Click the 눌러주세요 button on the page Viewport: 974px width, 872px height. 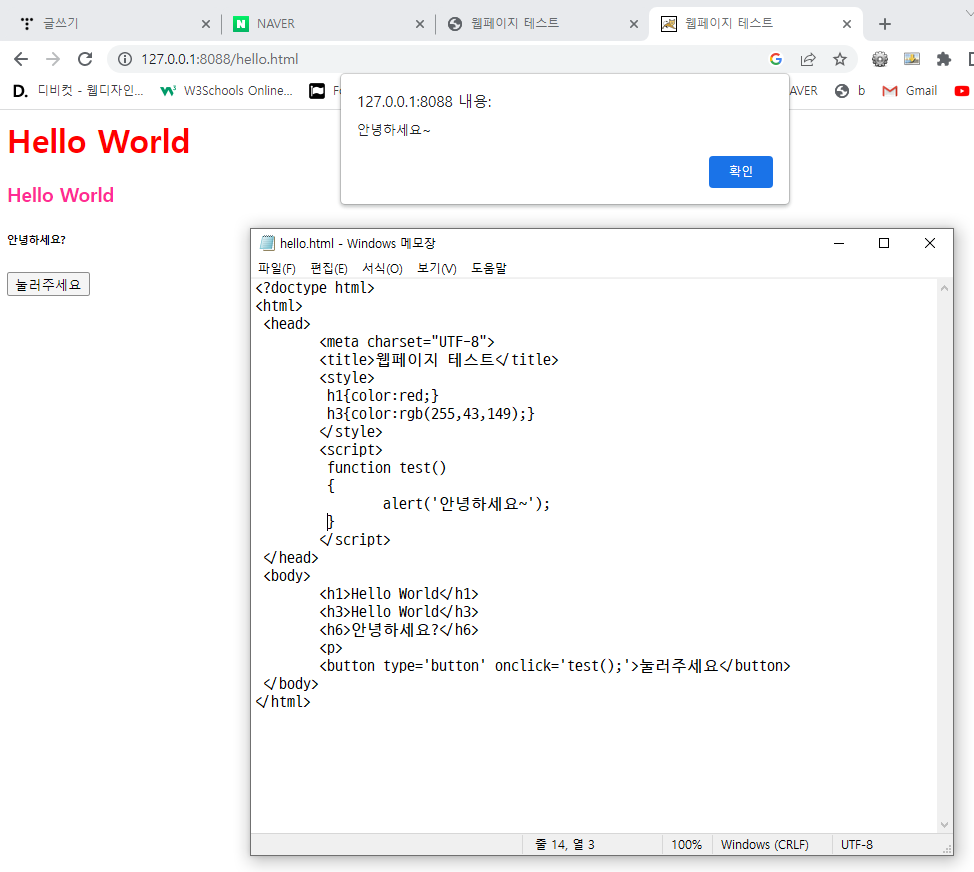pyautogui.click(x=48, y=284)
